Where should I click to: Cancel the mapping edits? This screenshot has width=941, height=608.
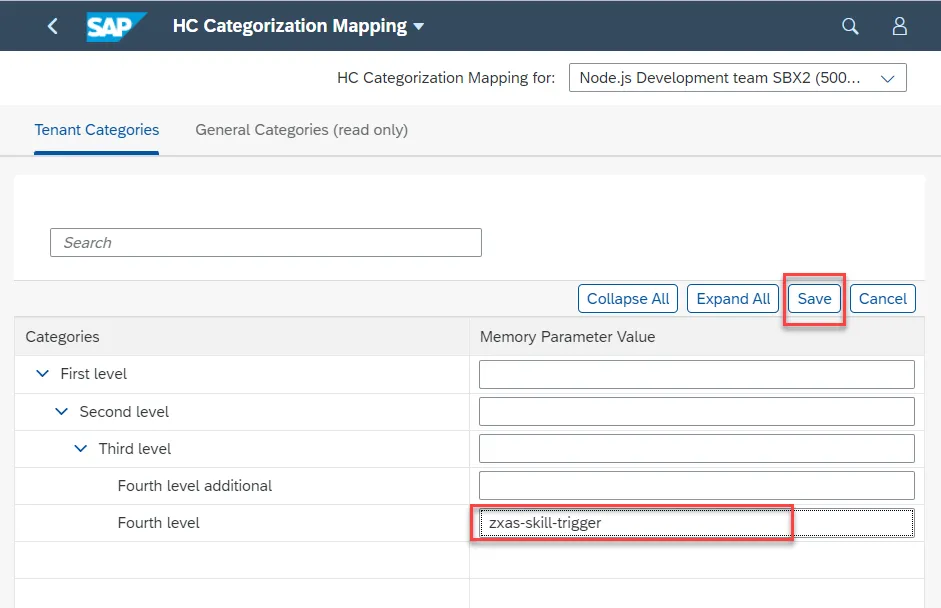[x=883, y=298]
